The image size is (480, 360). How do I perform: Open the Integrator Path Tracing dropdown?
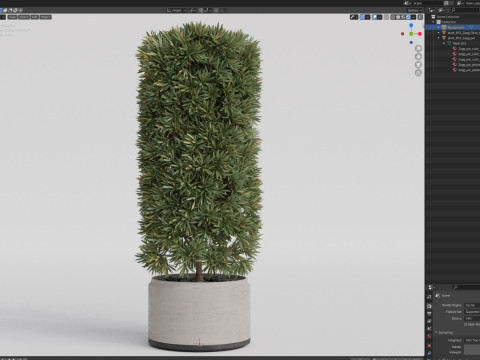472,340
